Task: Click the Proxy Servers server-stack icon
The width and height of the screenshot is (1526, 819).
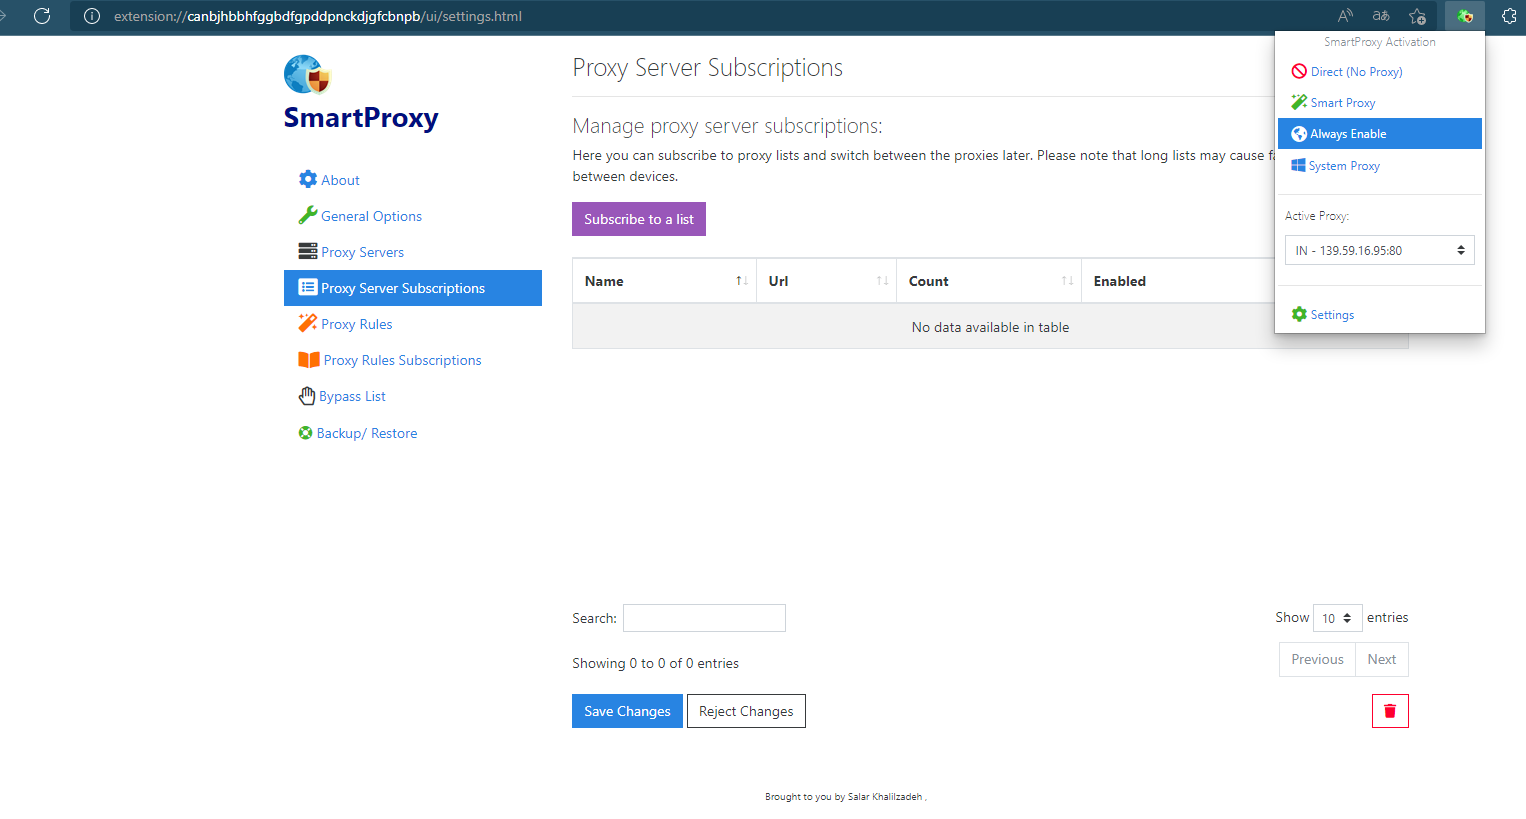Action: tap(308, 251)
